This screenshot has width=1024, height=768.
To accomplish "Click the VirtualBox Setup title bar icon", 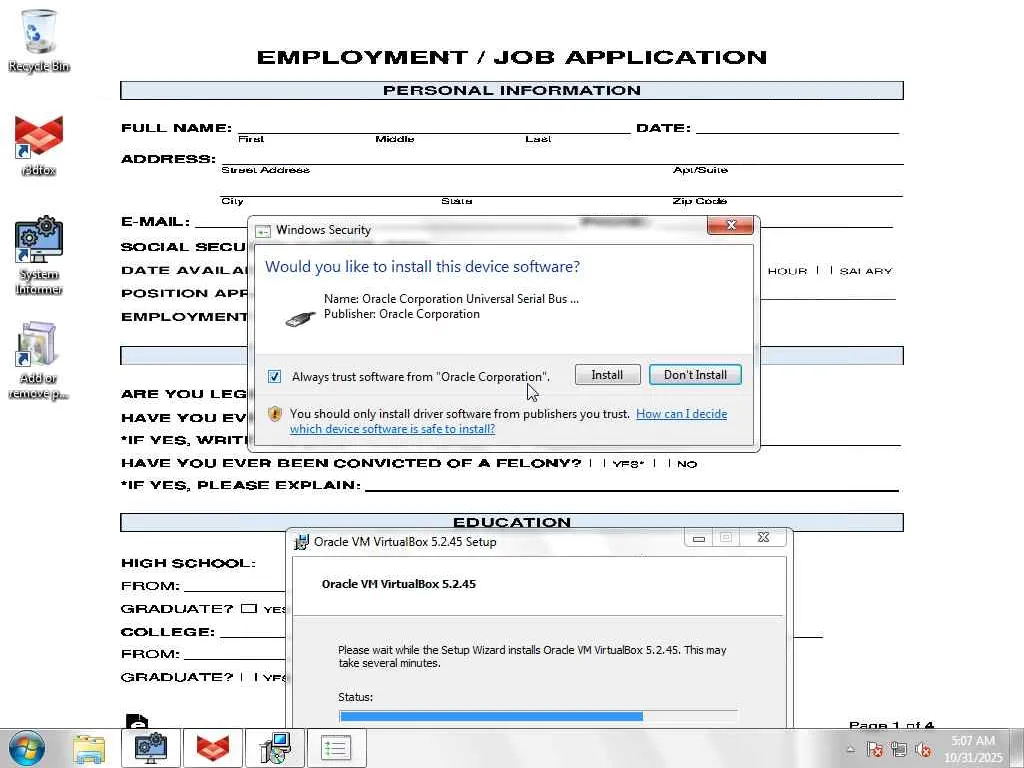I will click(302, 541).
